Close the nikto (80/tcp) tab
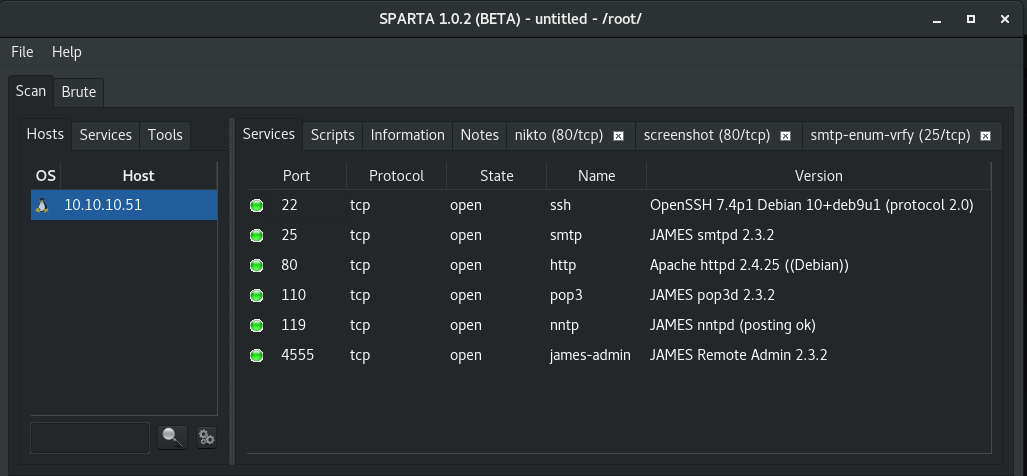This screenshot has width=1027, height=476. coord(618,136)
